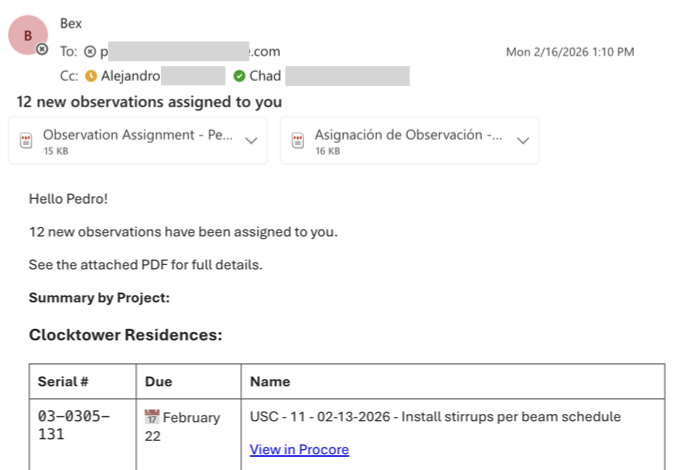Click serial number 03-0305-131 in the table

(73, 425)
